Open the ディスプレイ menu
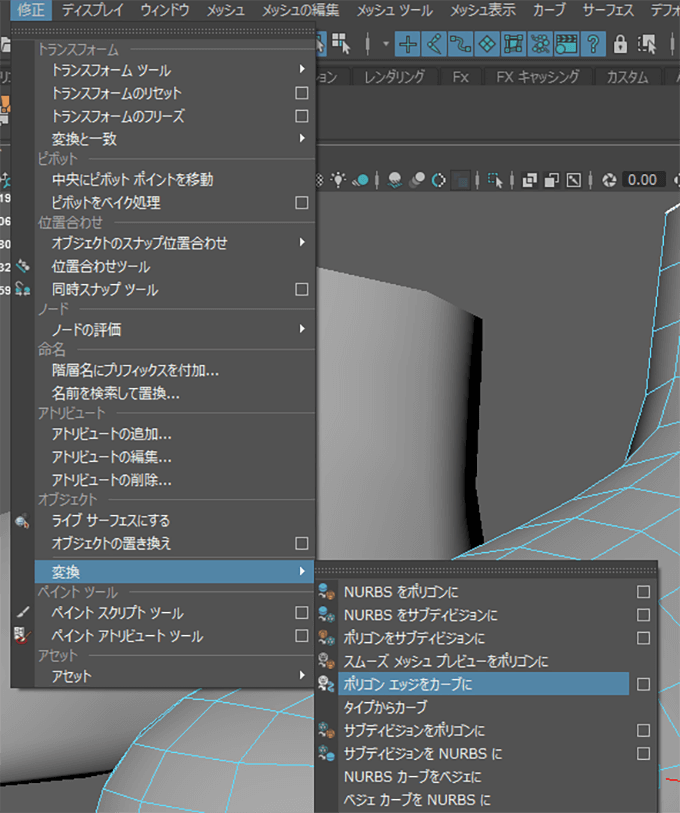 (93, 10)
